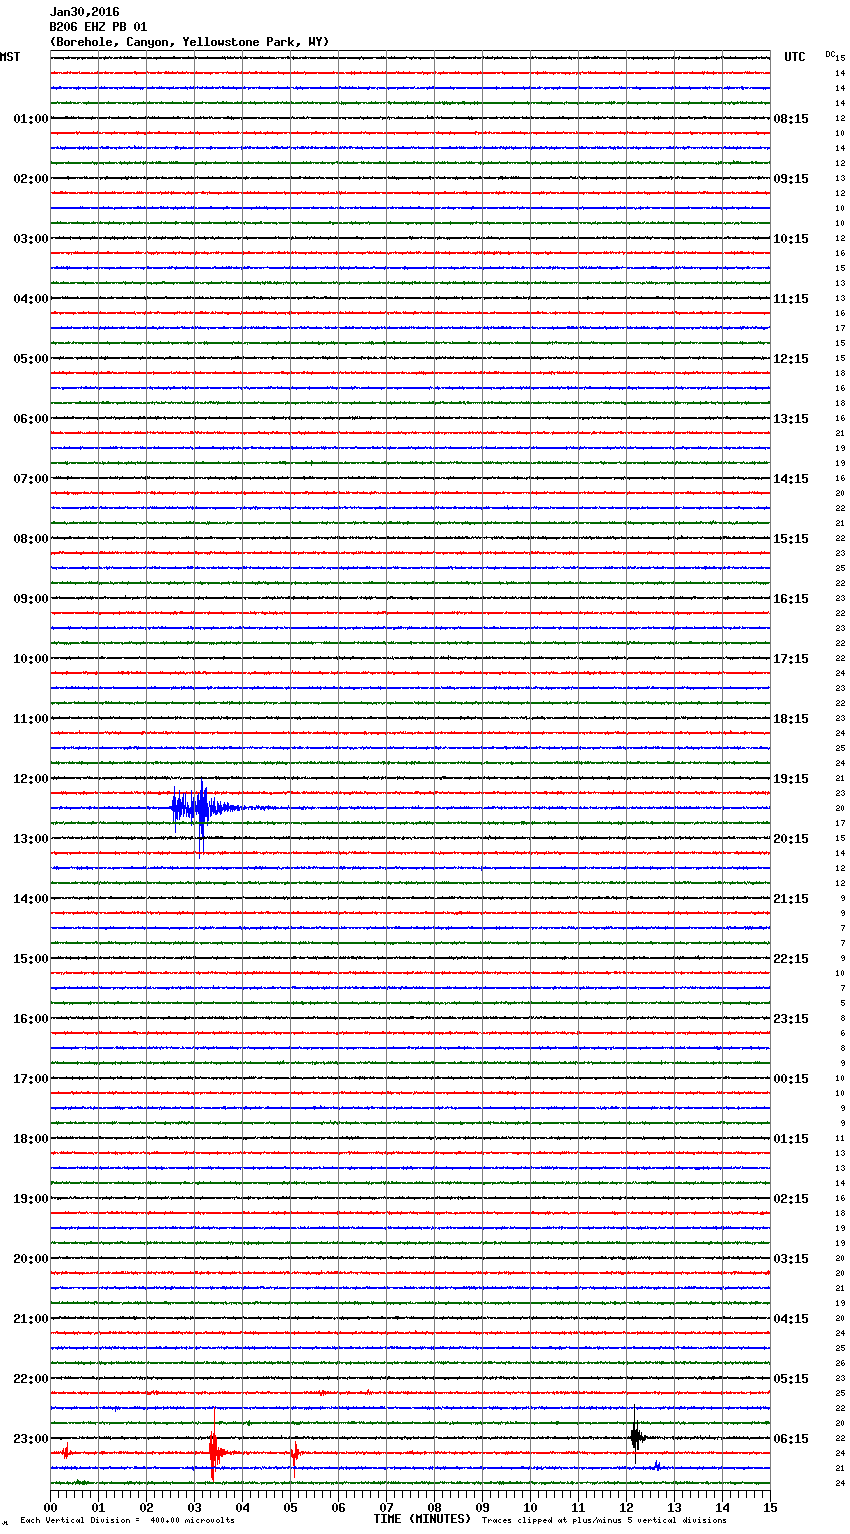Click the 23:15 UTC time label
850x1534 pixels.
(x=791, y=1019)
